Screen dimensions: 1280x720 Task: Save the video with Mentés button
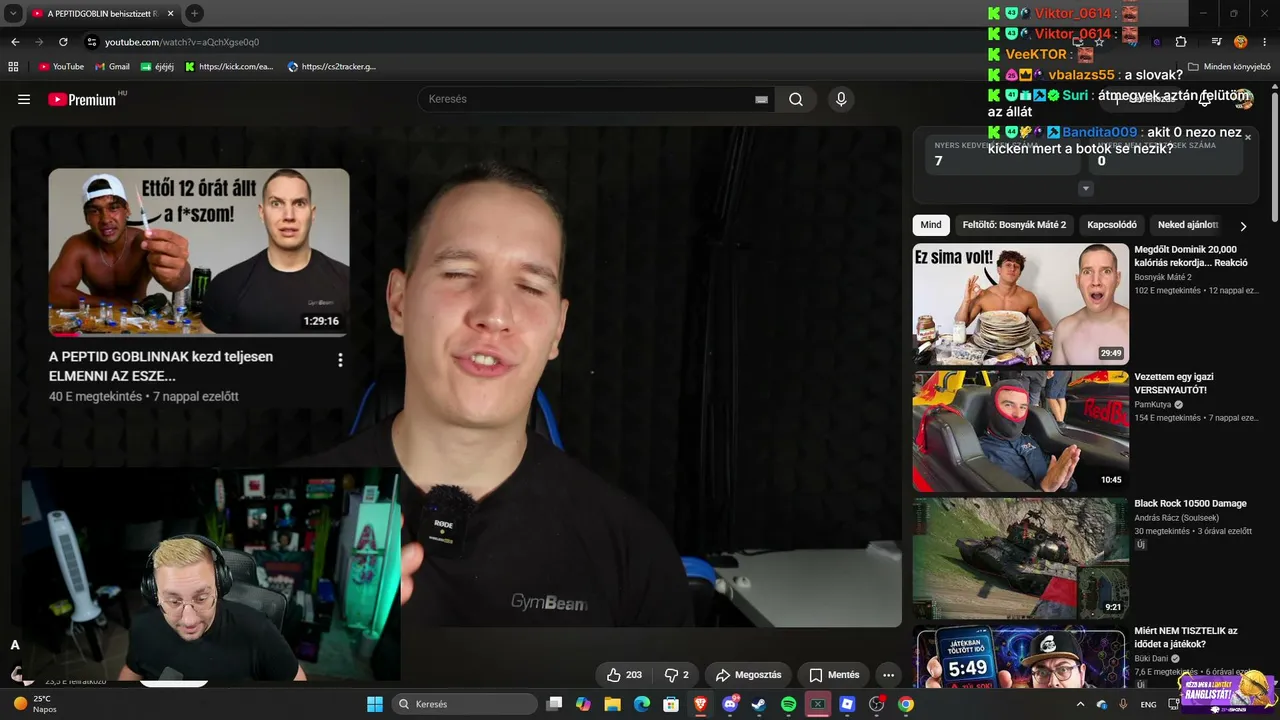pos(834,675)
